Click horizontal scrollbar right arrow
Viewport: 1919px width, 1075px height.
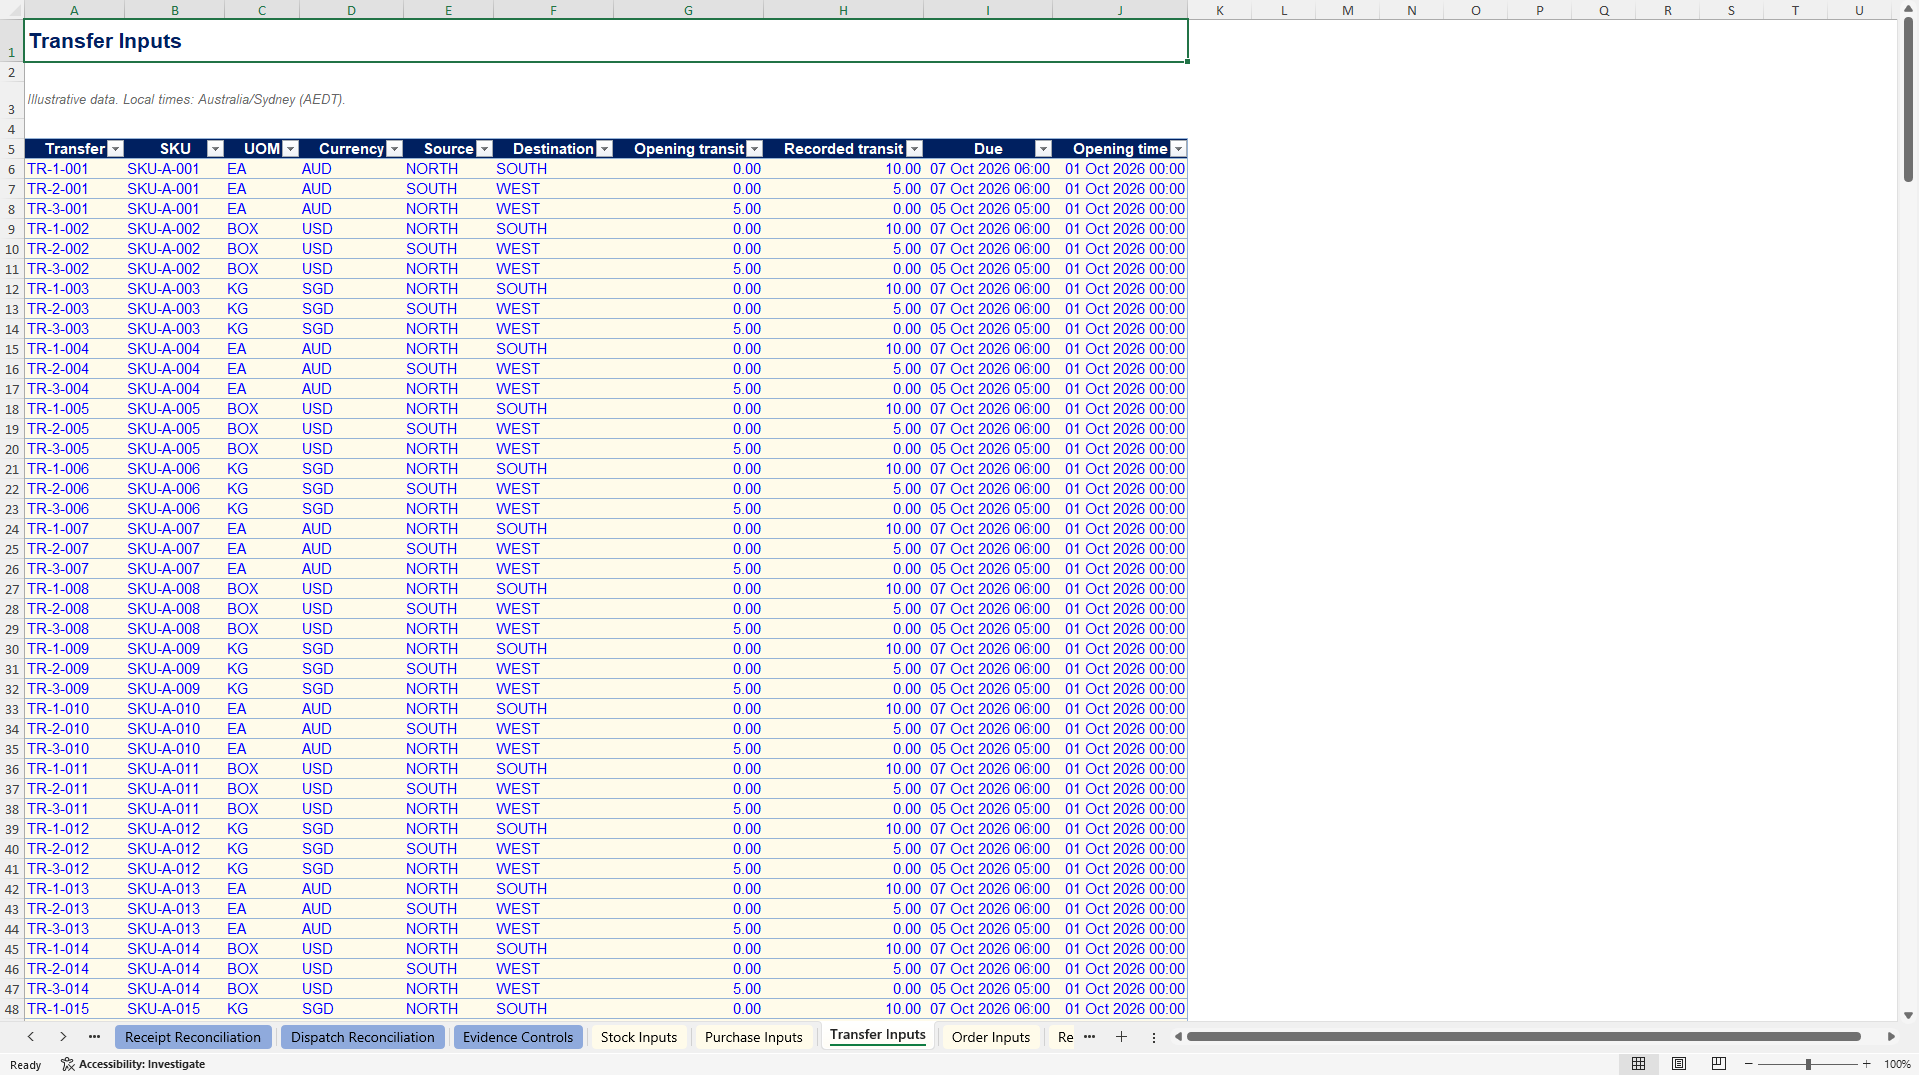(1891, 1037)
